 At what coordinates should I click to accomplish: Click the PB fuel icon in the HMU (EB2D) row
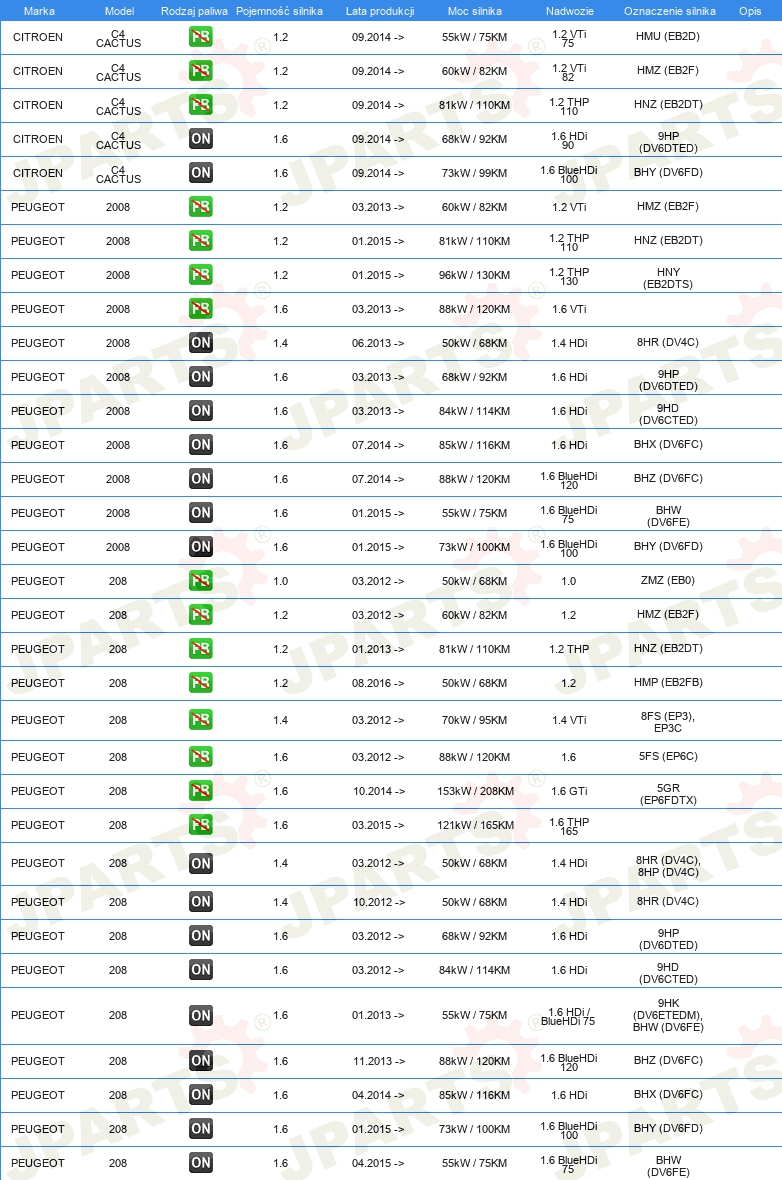click(200, 37)
